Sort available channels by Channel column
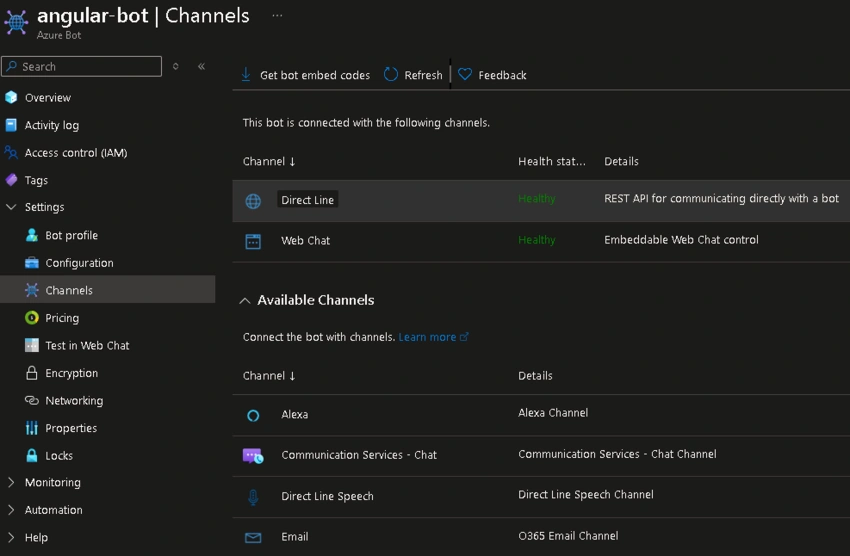850x556 pixels. [x=269, y=376]
